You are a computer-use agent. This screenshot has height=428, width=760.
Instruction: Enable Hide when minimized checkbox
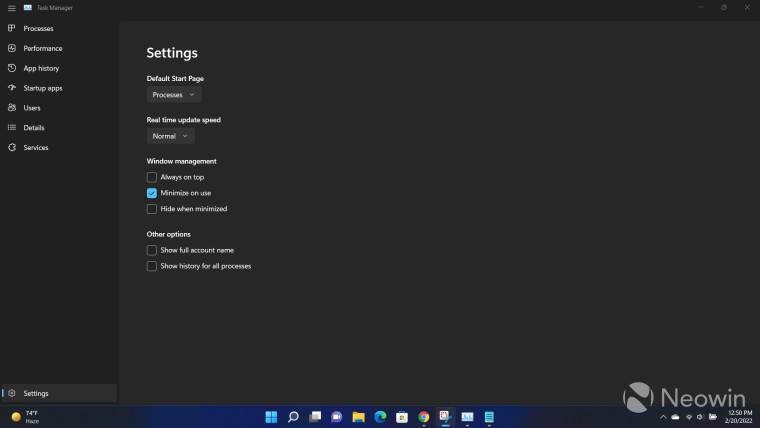152,209
